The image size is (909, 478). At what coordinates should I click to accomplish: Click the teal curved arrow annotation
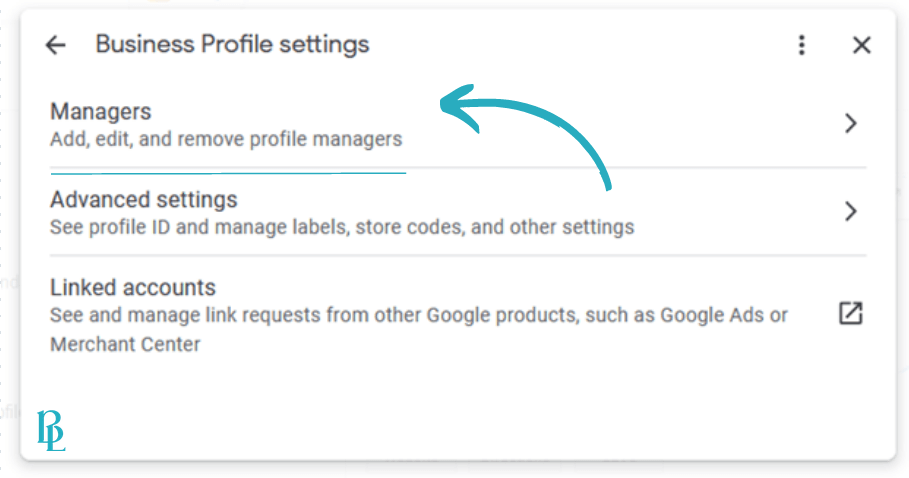tap(525, 134)
